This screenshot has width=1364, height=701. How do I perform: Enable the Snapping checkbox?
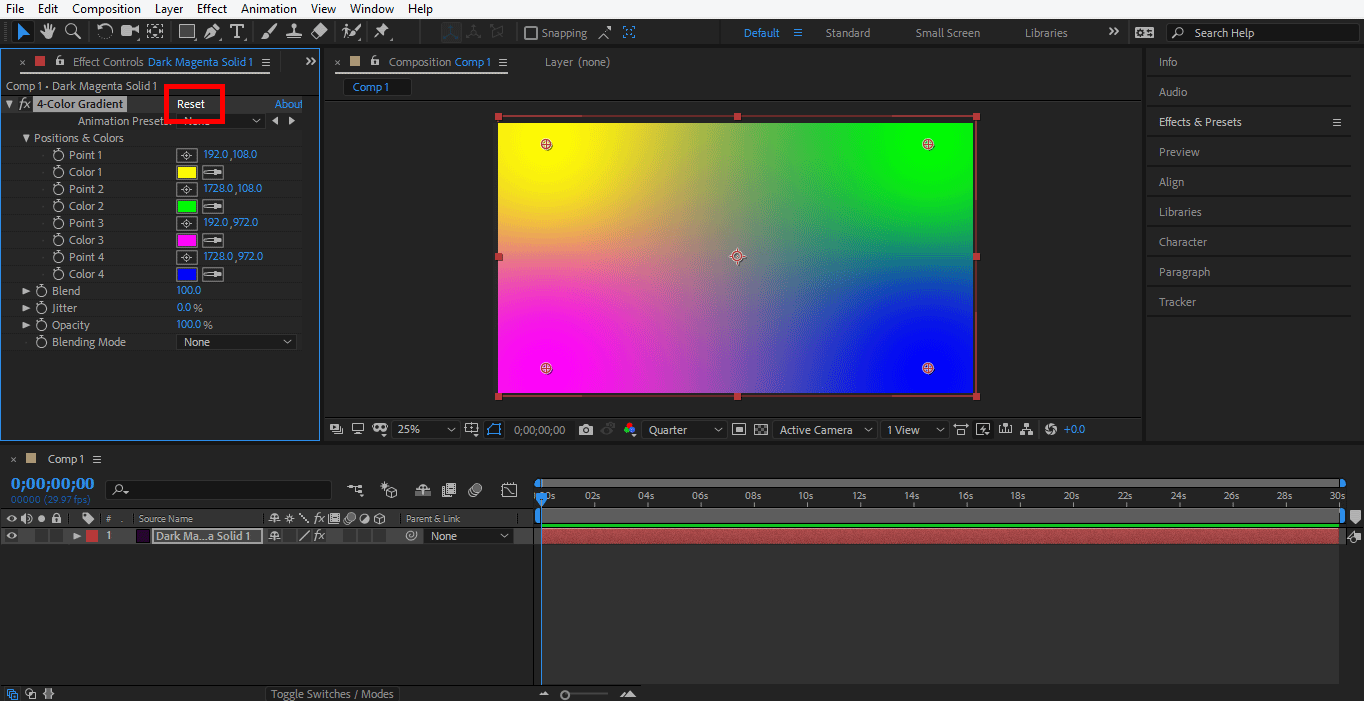point(531,33)
